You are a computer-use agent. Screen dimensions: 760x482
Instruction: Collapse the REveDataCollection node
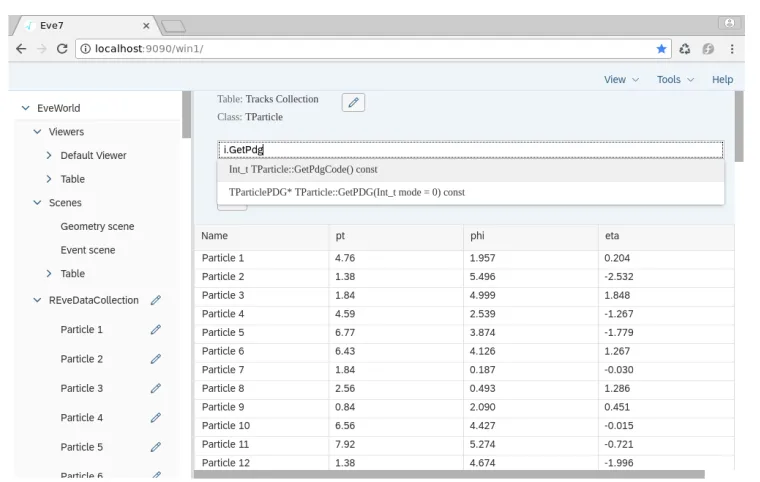37,300
